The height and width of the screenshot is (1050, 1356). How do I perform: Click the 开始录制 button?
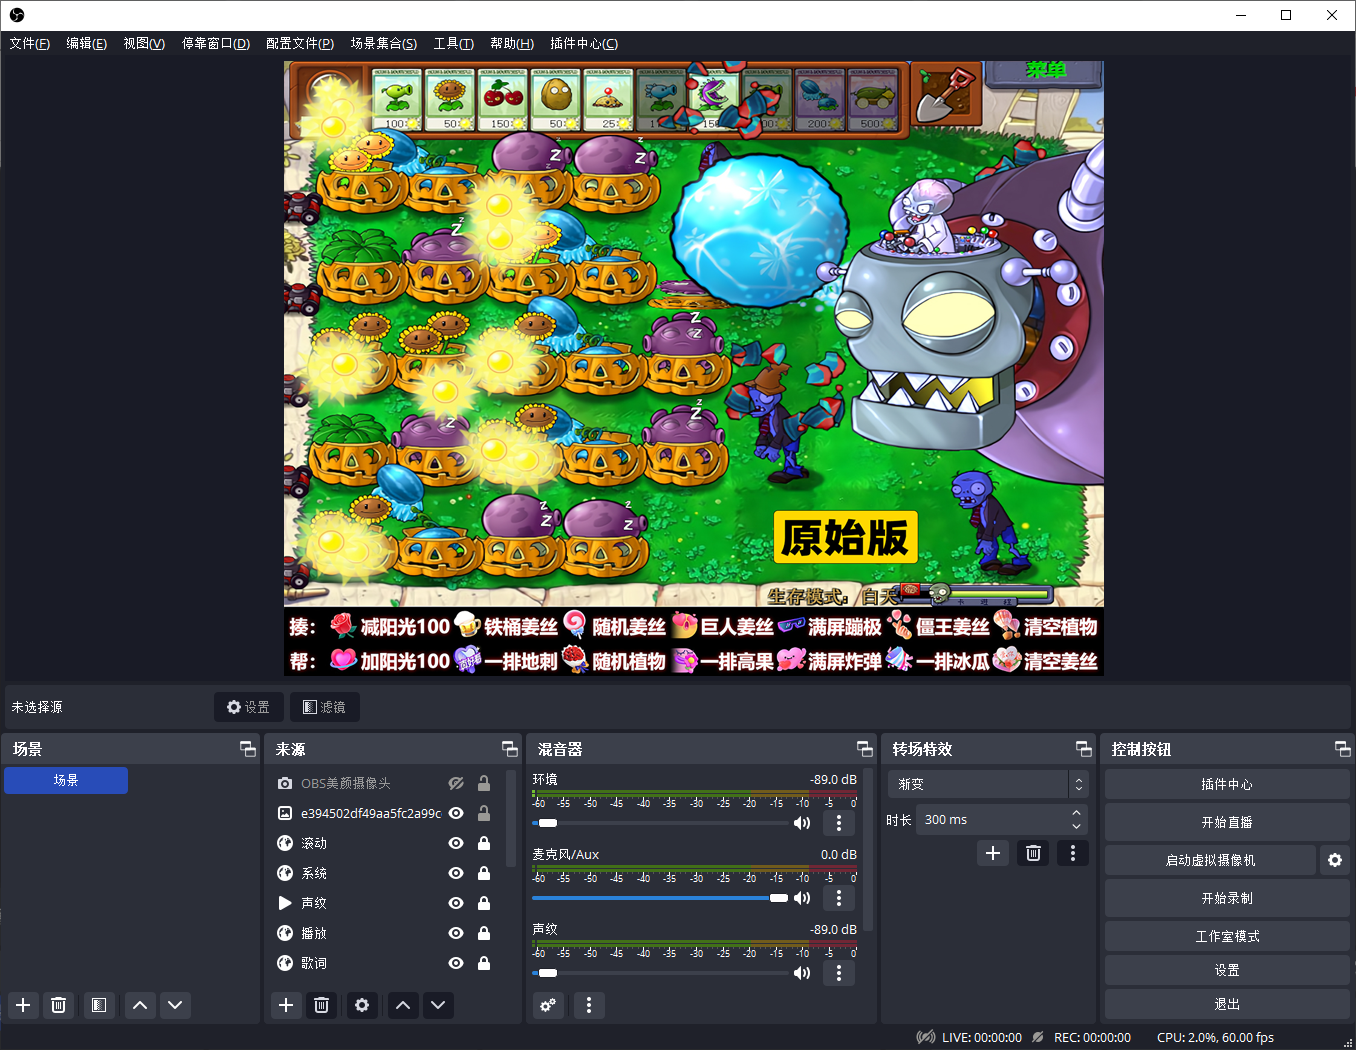(1226, 898)
